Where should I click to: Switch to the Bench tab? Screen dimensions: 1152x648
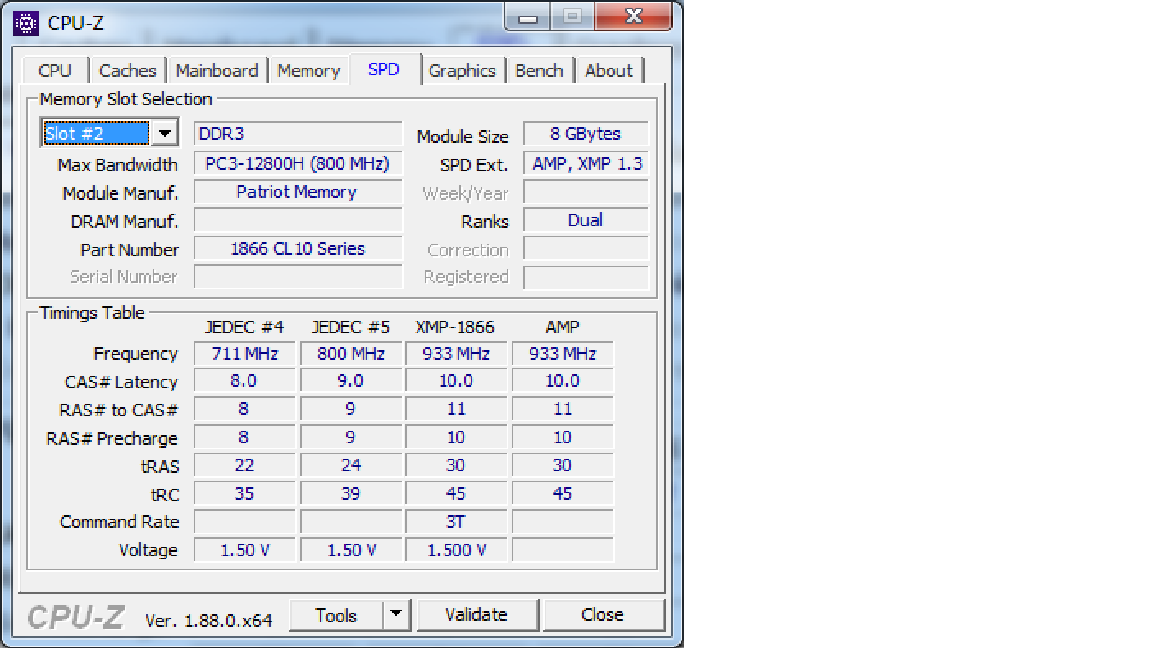[x=539, y=71]
